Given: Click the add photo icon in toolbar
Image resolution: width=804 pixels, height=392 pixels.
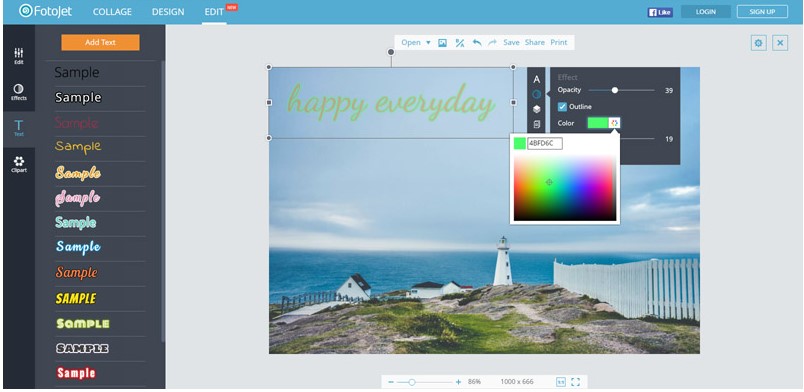Looking at the screenshot, I should pos(443,43).
